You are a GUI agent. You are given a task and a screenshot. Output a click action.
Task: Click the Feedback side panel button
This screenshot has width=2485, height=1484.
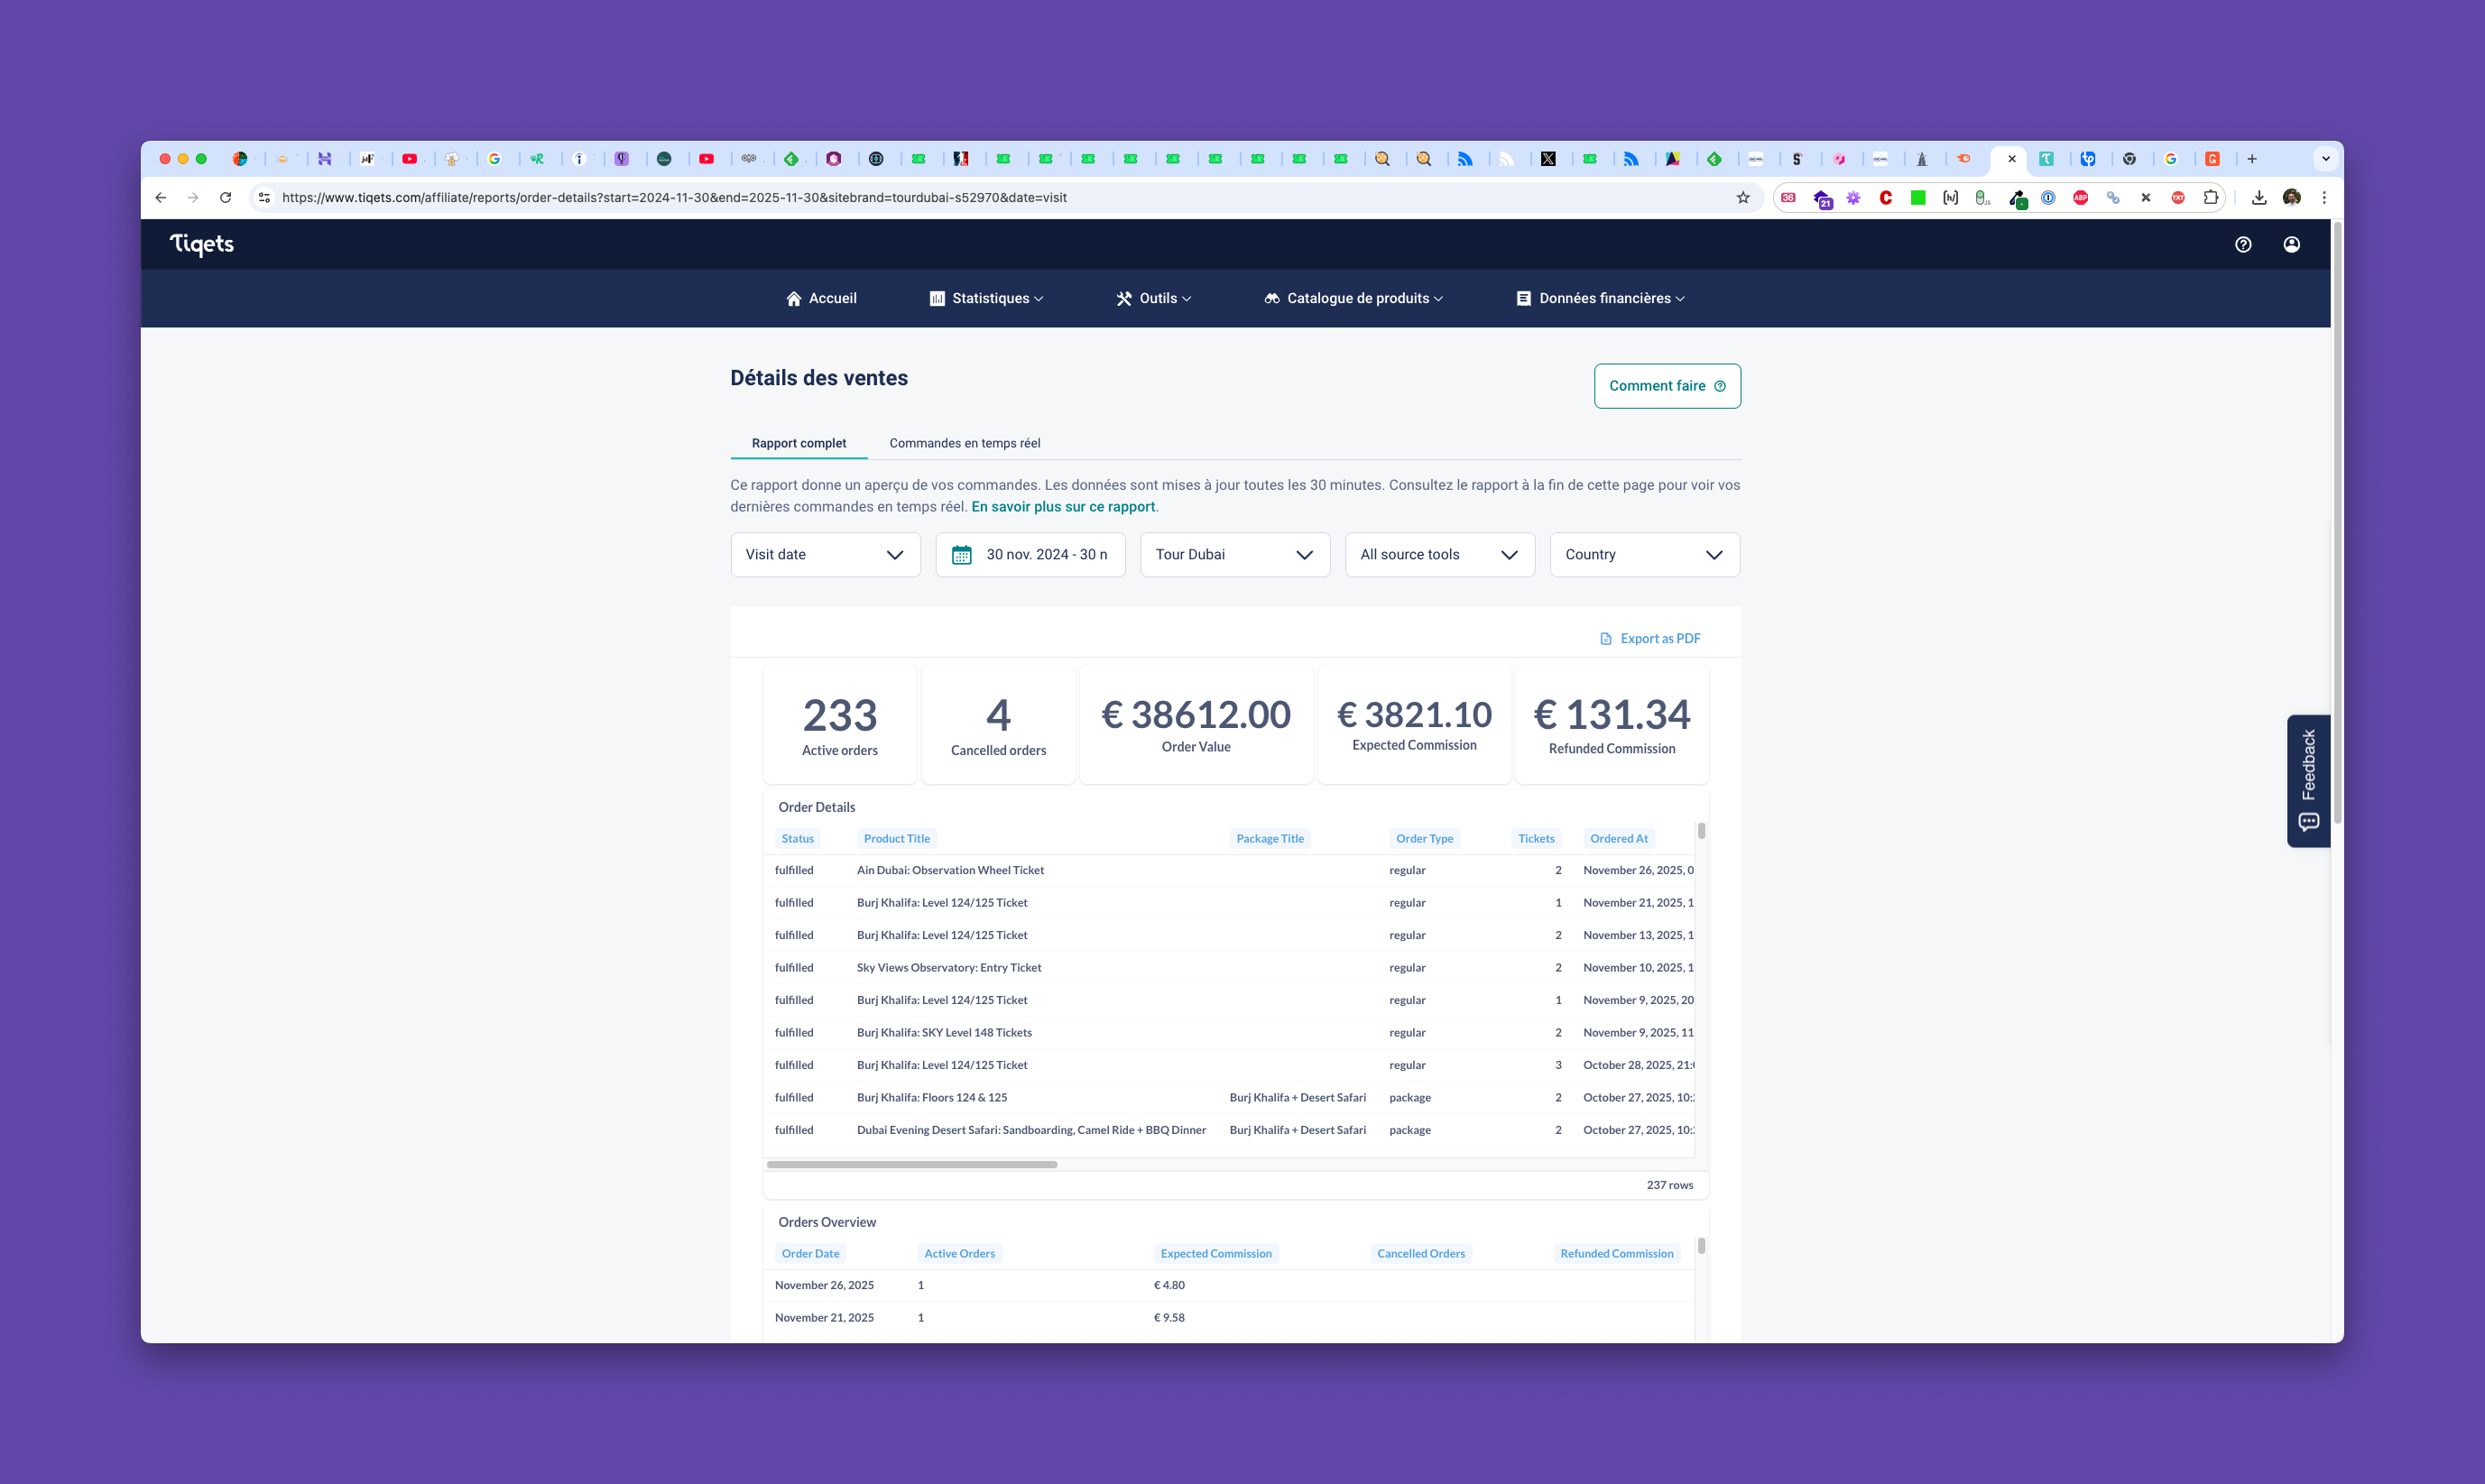point(2308,781)
